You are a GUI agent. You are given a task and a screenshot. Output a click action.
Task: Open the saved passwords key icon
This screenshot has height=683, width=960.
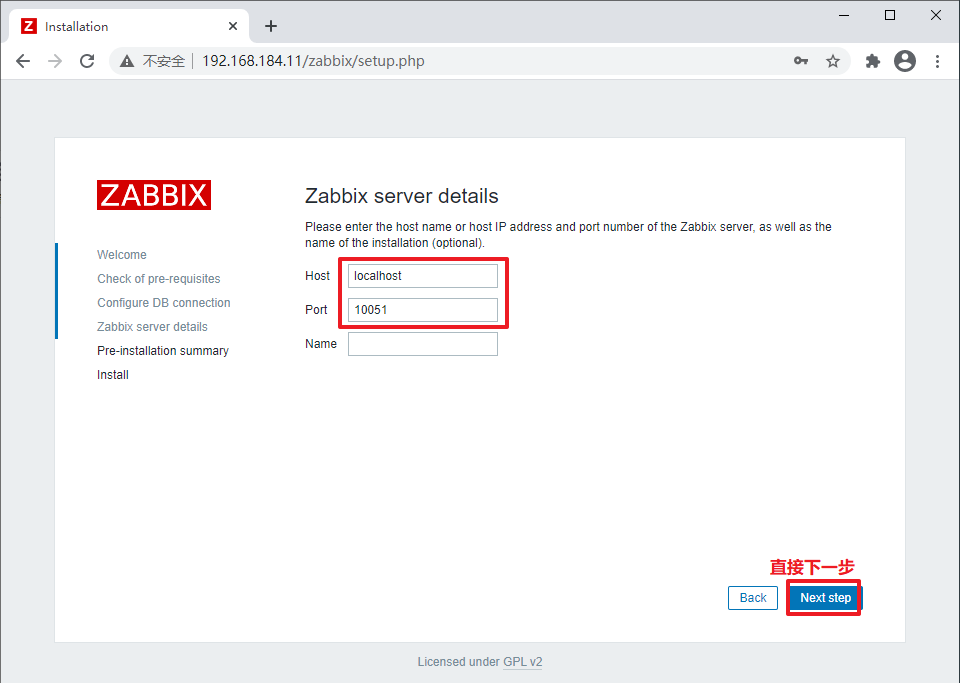click(x=801, y=61)
